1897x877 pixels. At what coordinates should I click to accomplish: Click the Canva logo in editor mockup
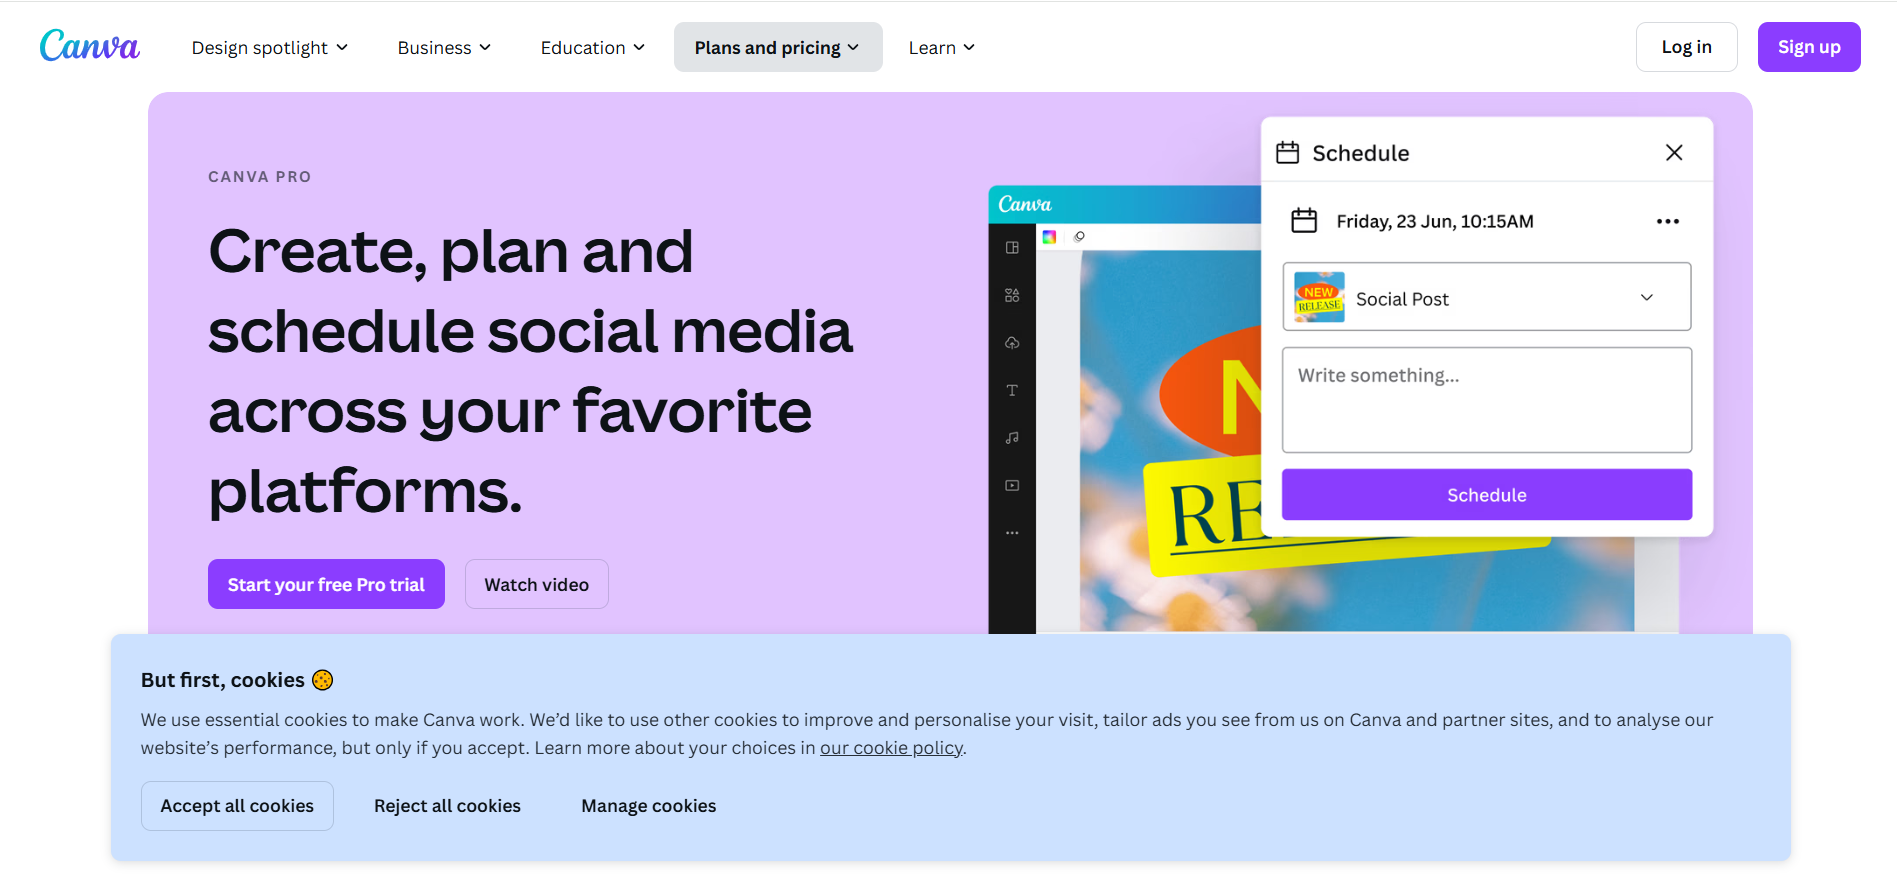point(1025,204)
